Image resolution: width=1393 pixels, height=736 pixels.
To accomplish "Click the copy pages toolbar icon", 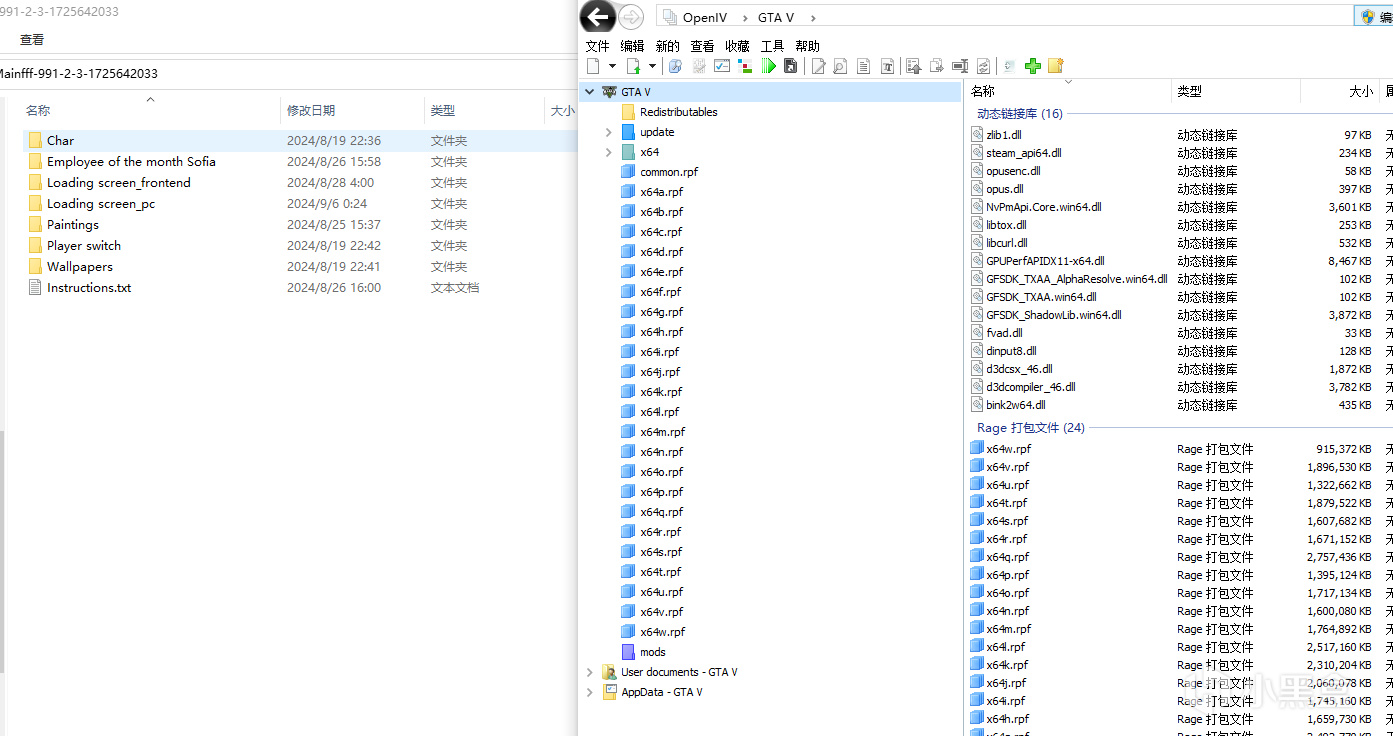I will click(937, 66).
